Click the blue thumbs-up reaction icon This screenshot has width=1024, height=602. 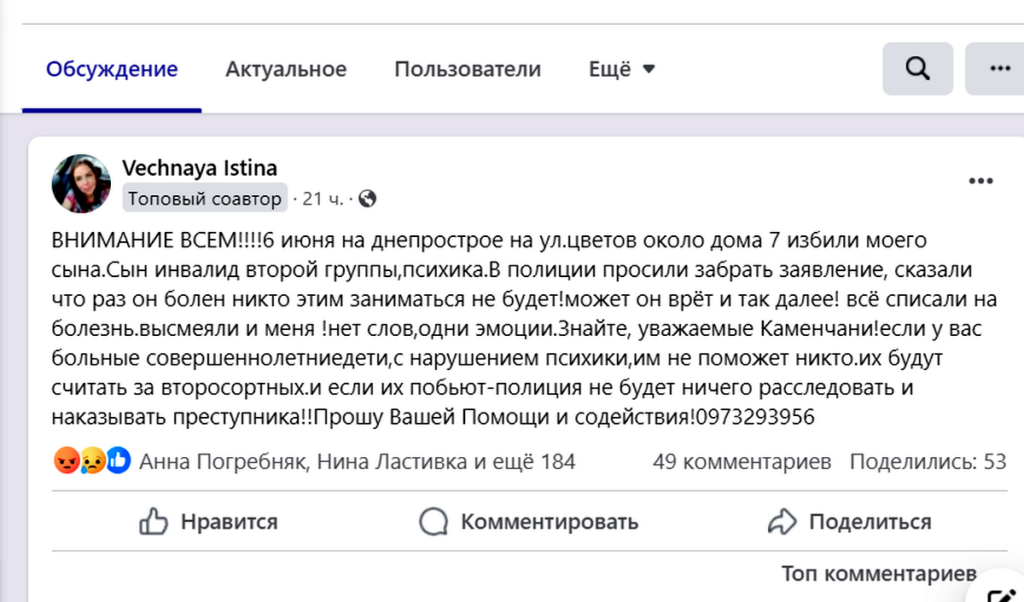click(x=118, y=461)
